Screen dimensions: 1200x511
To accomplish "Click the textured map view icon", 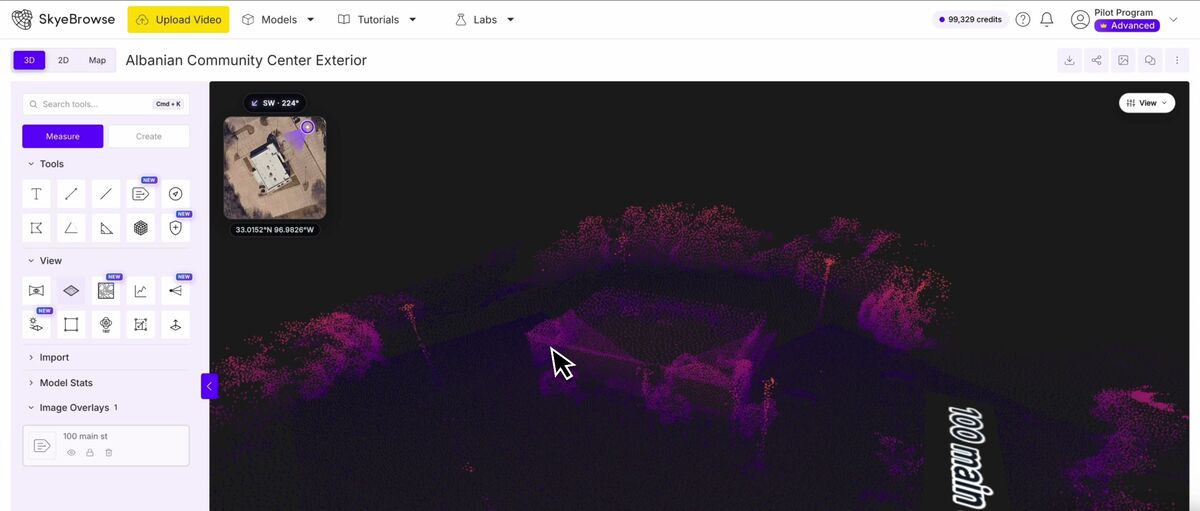I will [106, 291].
